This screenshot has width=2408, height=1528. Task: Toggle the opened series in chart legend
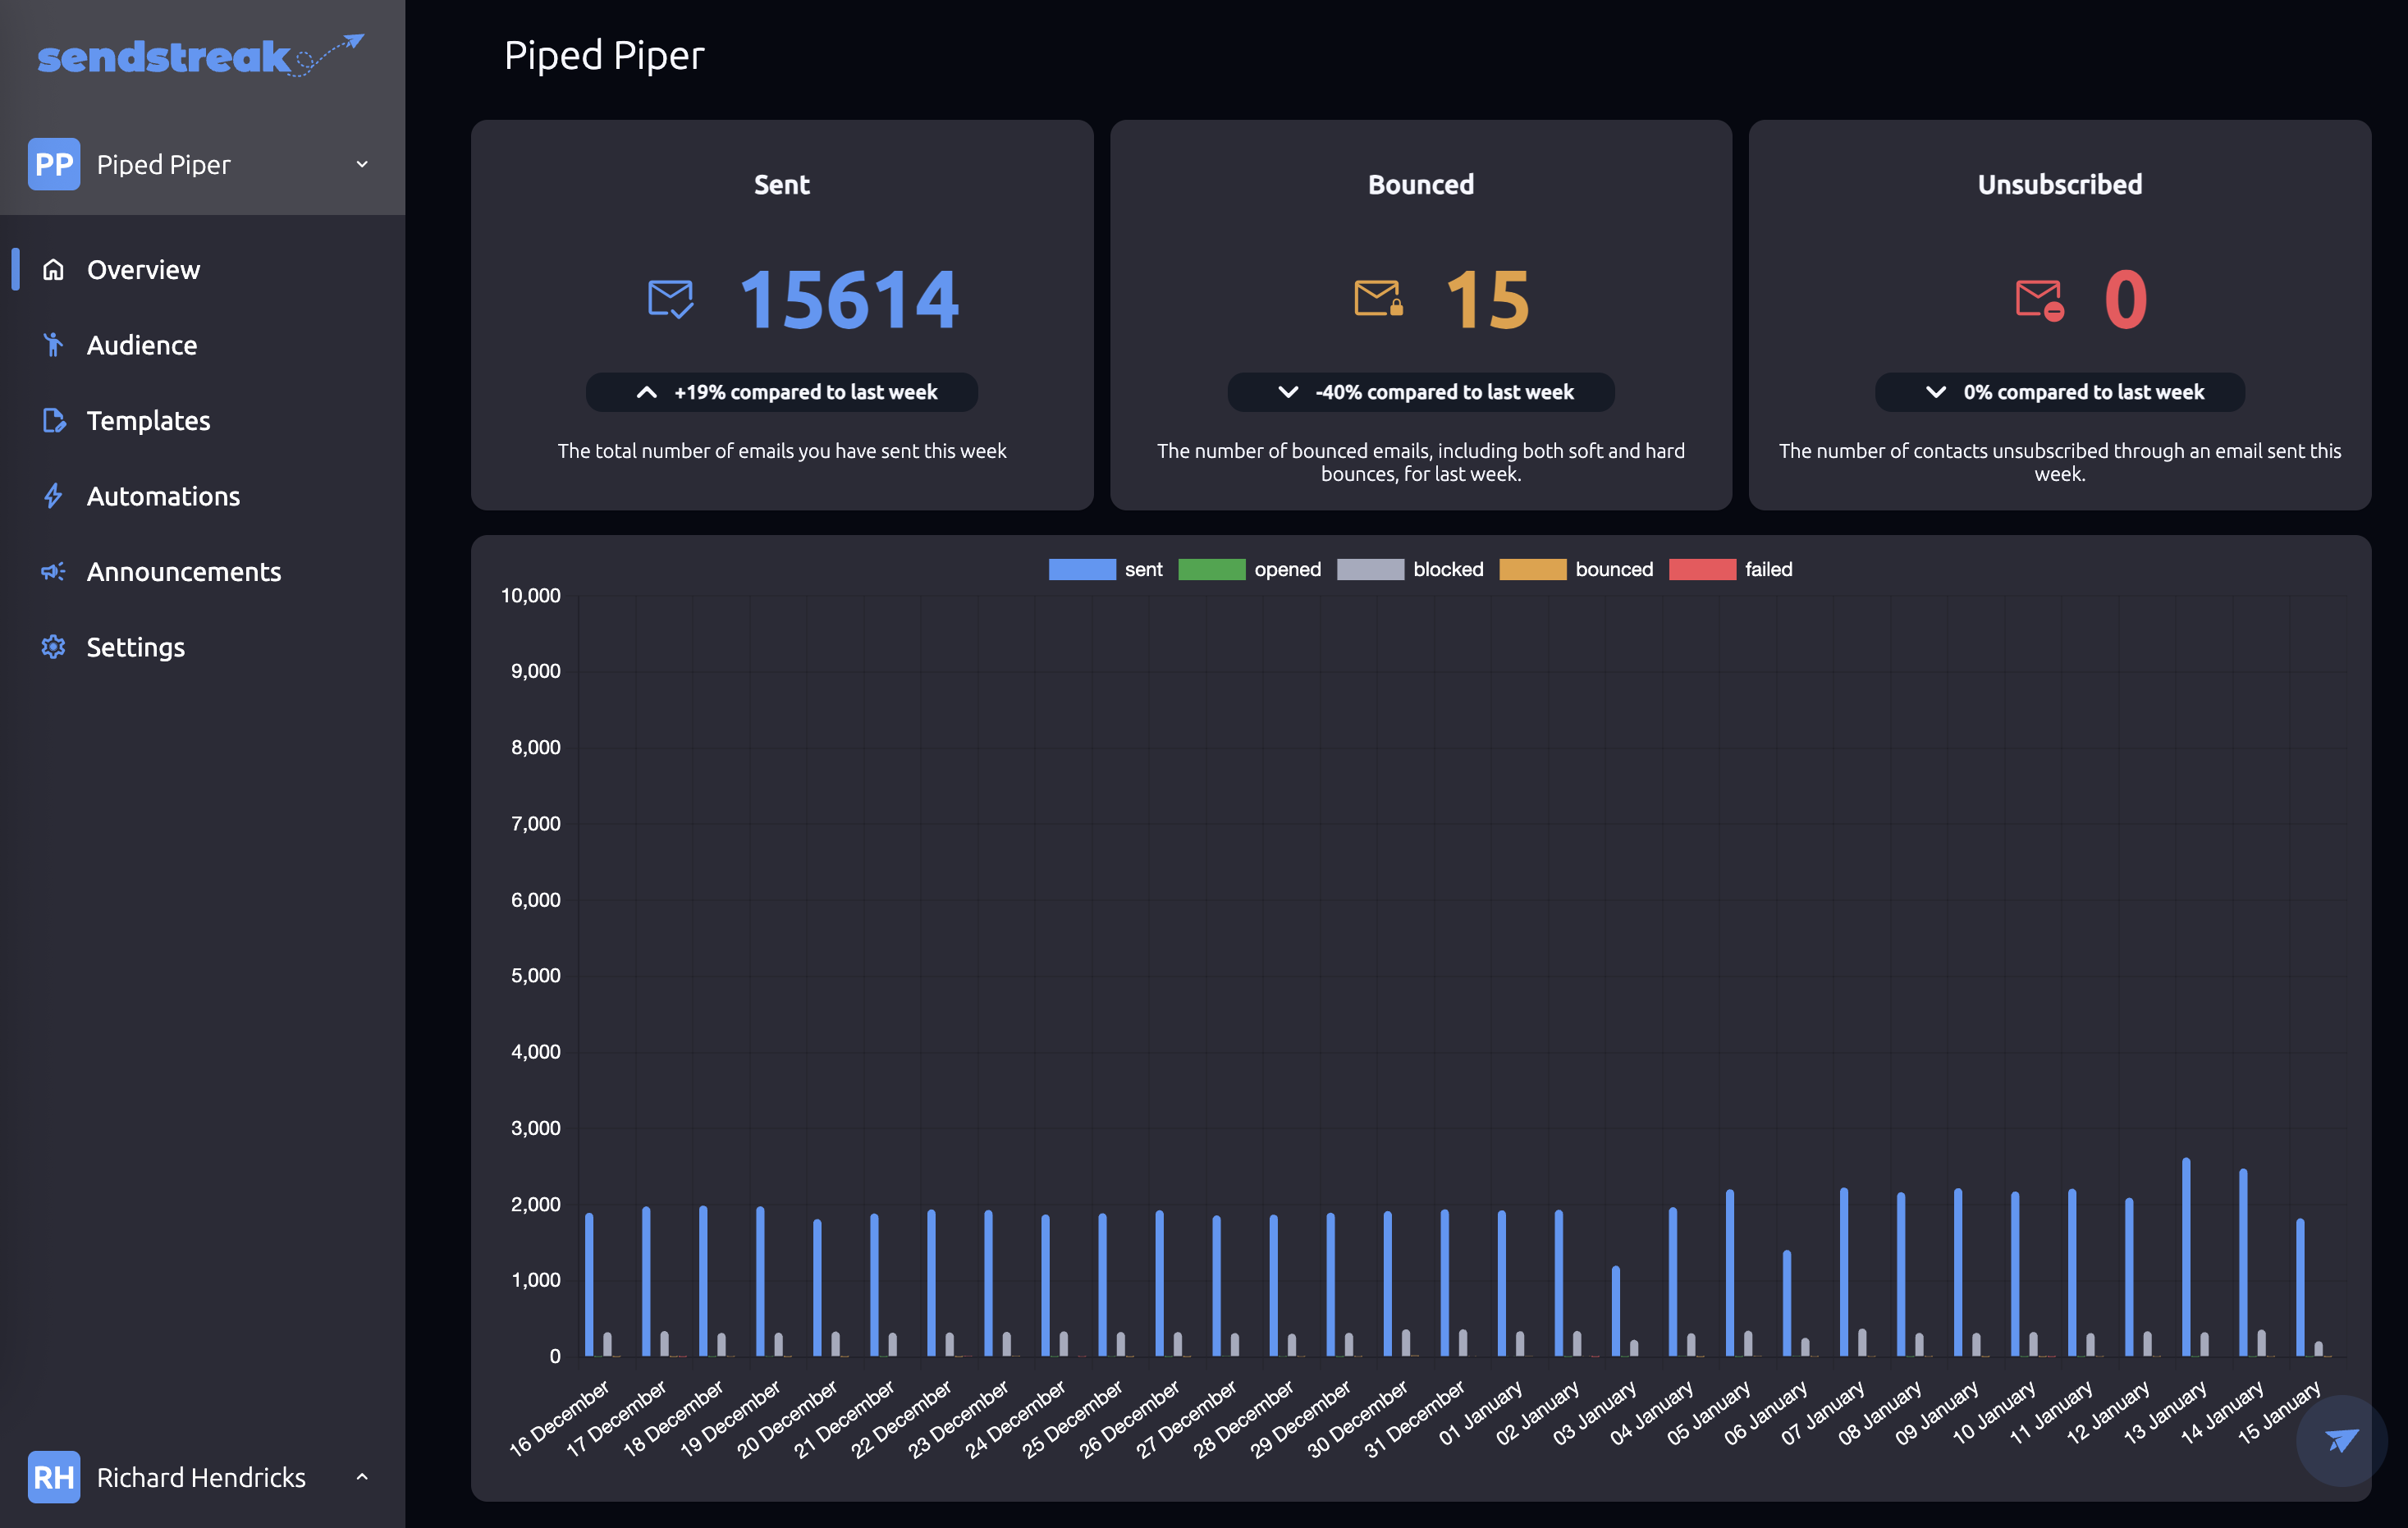tap(1249, 569)
